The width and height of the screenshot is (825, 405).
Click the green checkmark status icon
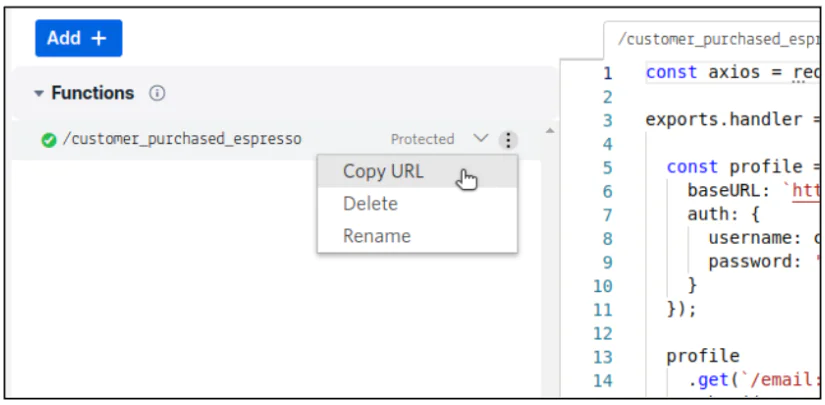[48, 140]
